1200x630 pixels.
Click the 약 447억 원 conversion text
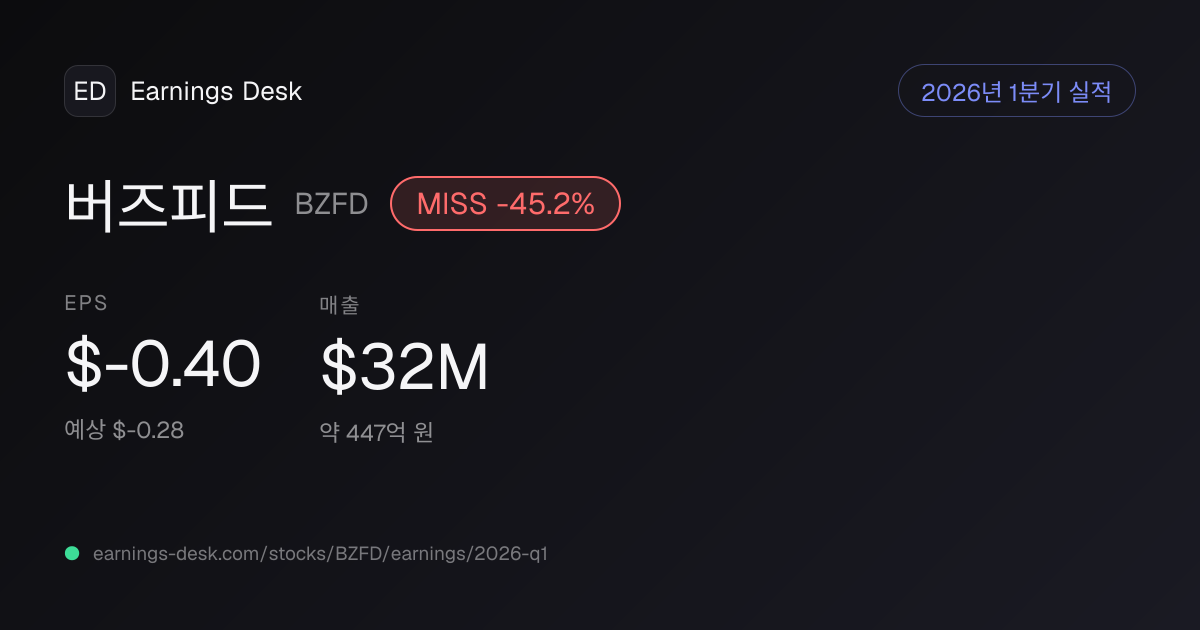coord(376,433)
